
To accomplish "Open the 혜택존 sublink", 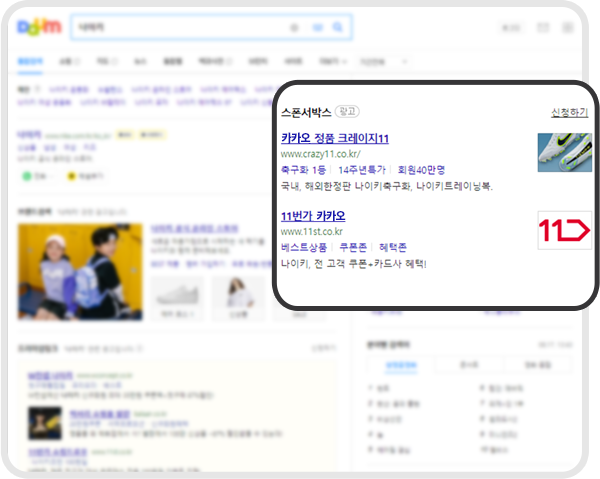I will pyautogui.click(x=393, y=248).
